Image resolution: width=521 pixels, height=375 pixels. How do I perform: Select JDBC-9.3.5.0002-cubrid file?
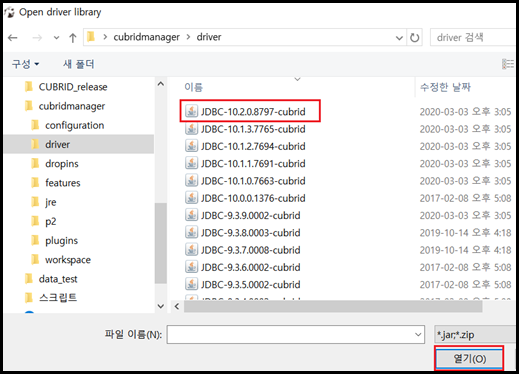tap(250, 285)
